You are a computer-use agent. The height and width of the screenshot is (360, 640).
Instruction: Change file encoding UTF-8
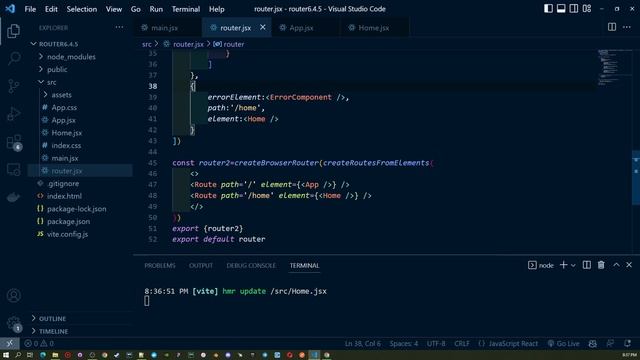tap(436, 344)
